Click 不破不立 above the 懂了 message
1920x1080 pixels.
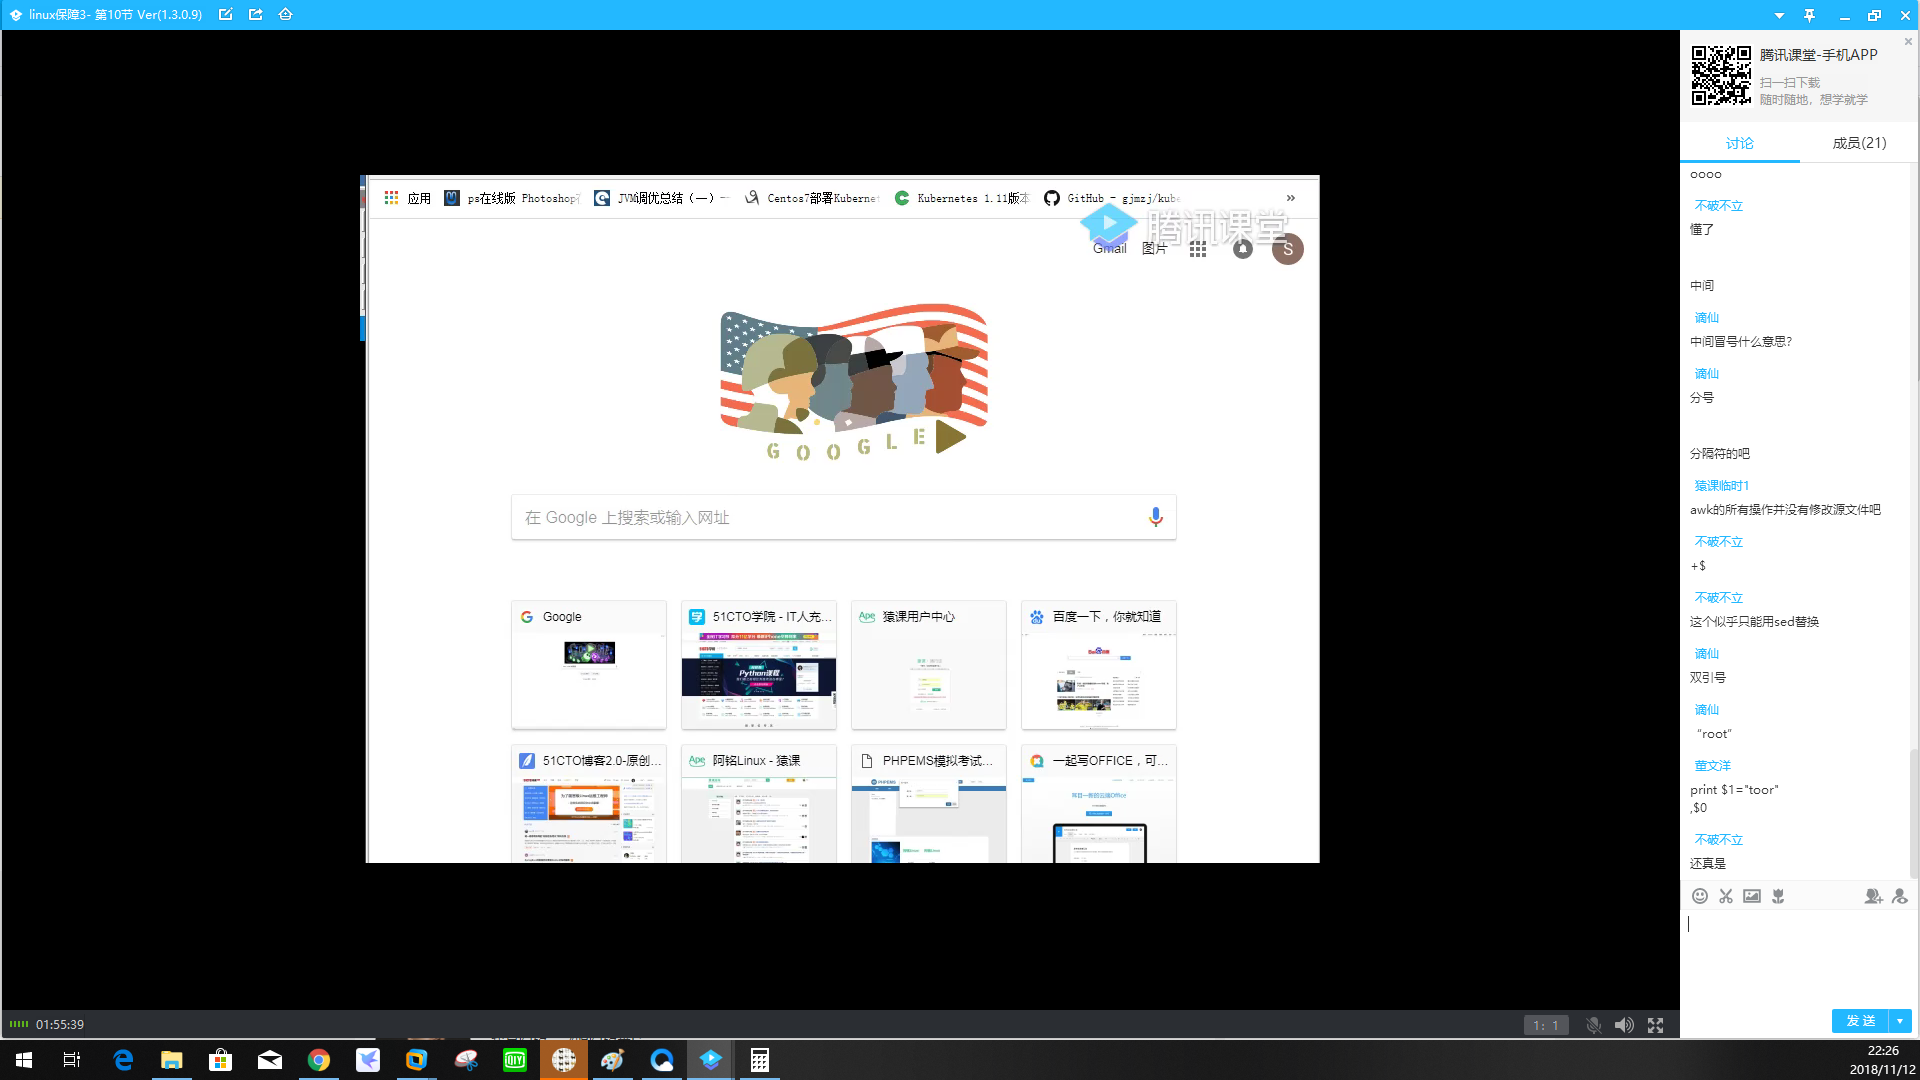coord(1718,206)
